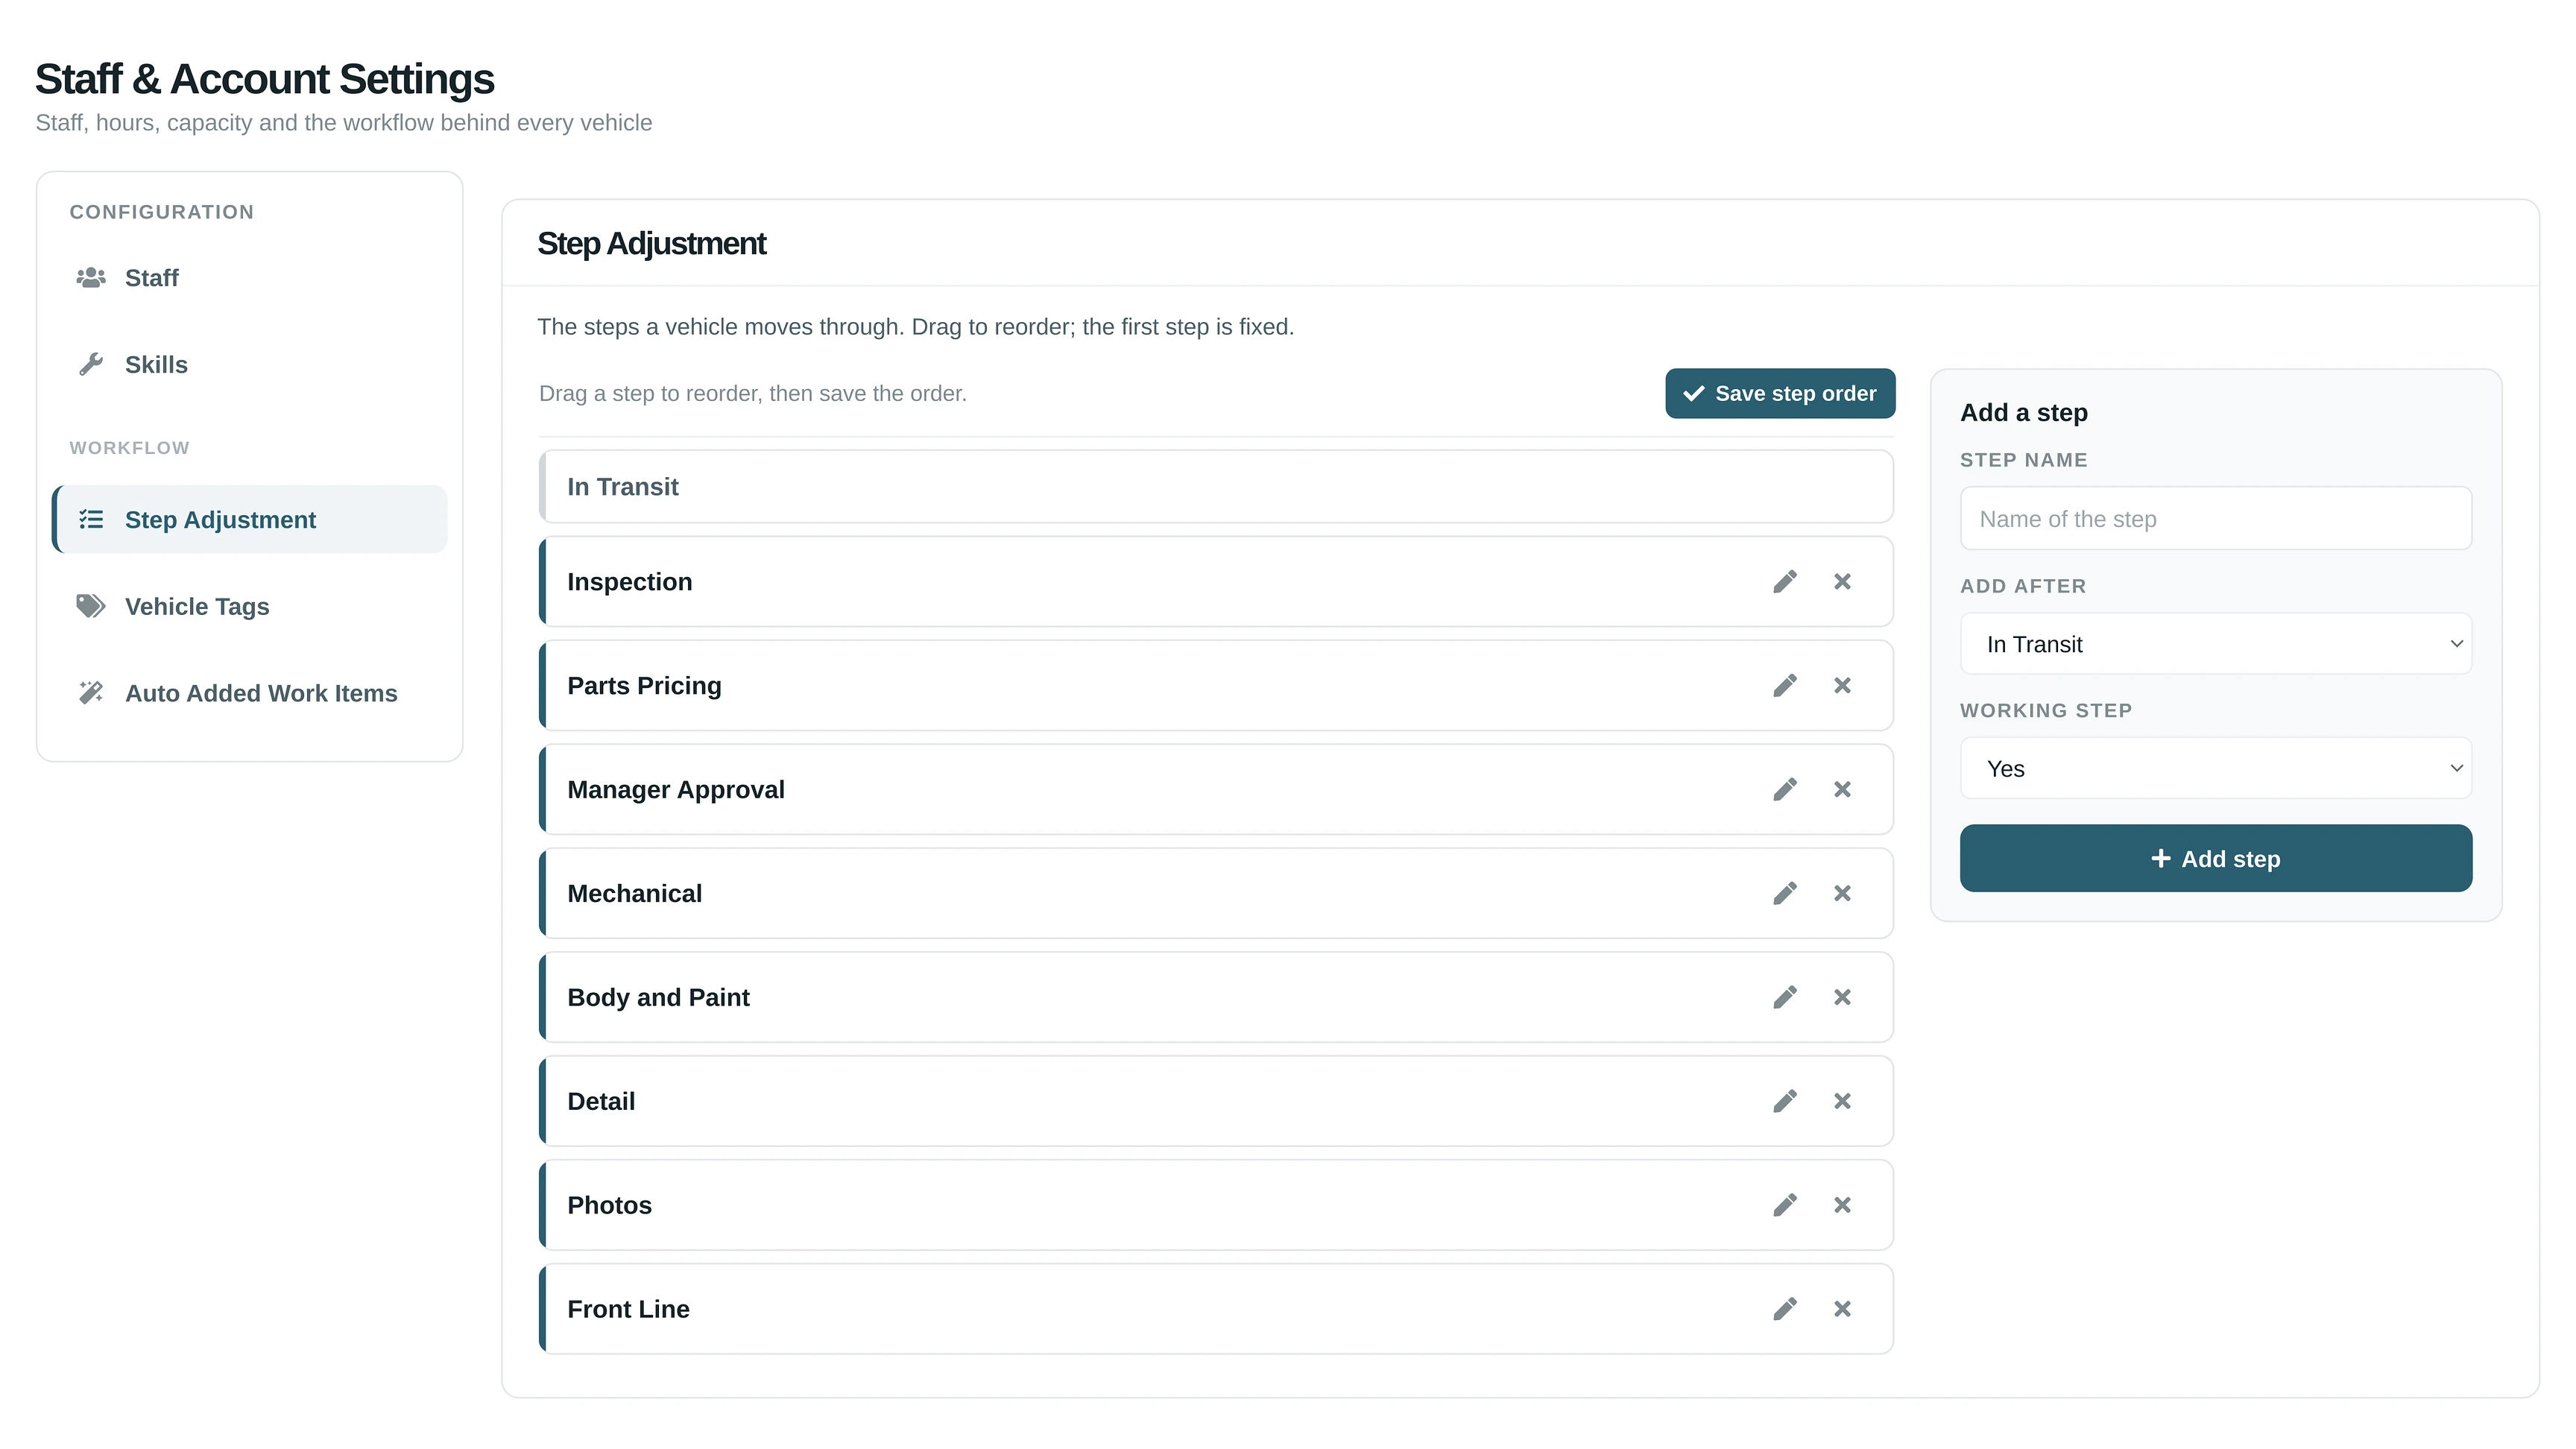Screen dimensions: 2576x1449
Task: Select the Manager Approval step name
Action: click(676, 790)
